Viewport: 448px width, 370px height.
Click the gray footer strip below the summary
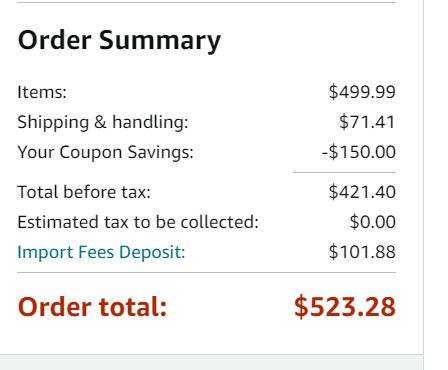[212, 362]
